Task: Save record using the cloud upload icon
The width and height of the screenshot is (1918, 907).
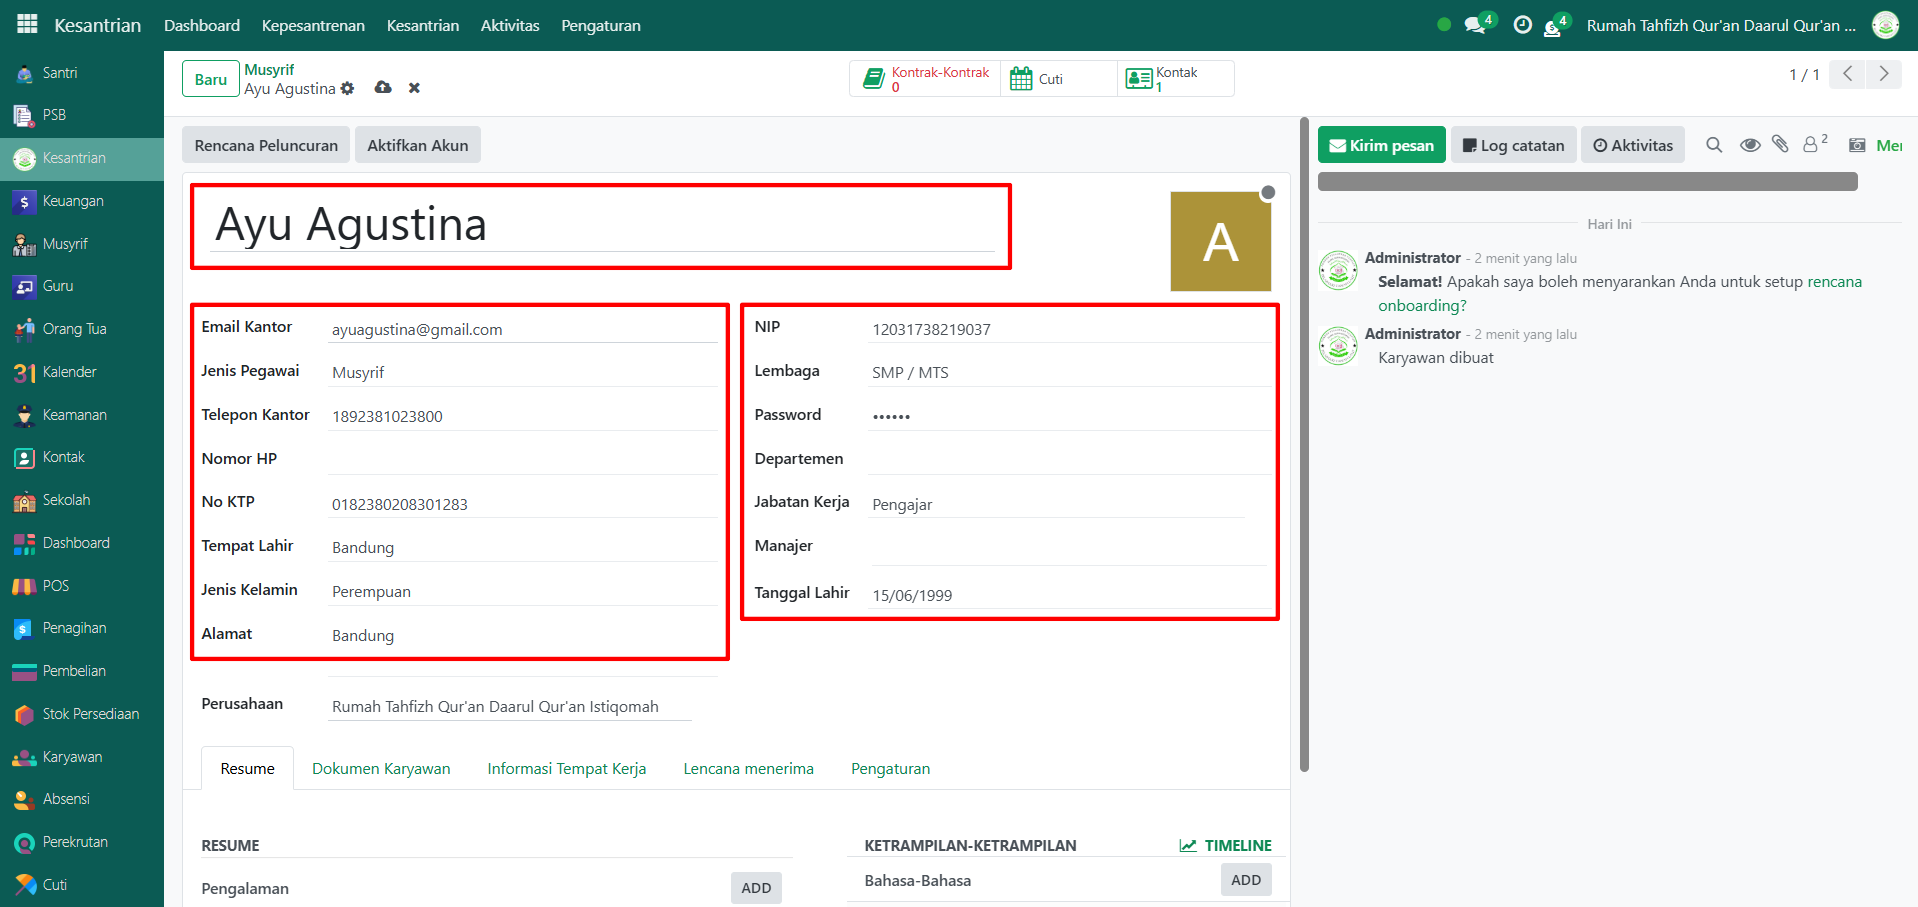Action: pos(383,88)
